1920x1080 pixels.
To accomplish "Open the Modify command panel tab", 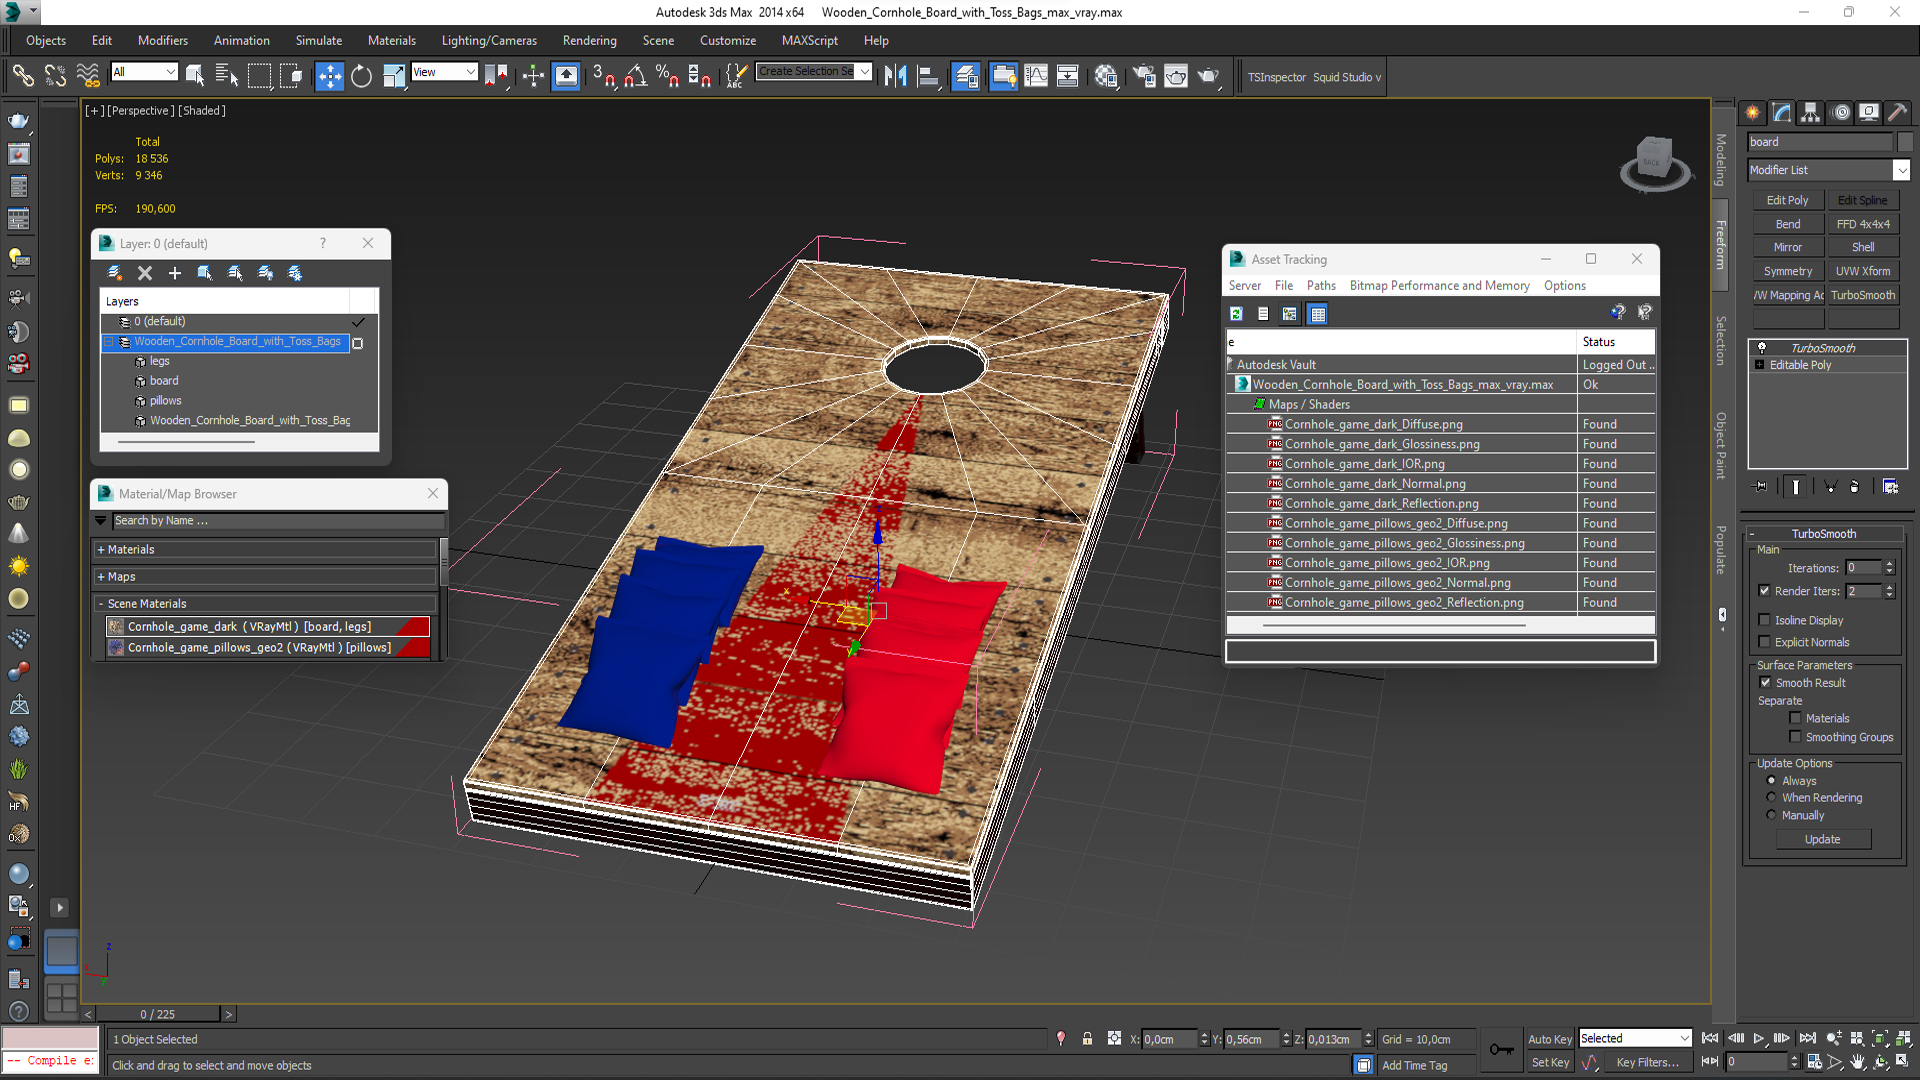I will pyautogui.click(x=1781, y=113).
